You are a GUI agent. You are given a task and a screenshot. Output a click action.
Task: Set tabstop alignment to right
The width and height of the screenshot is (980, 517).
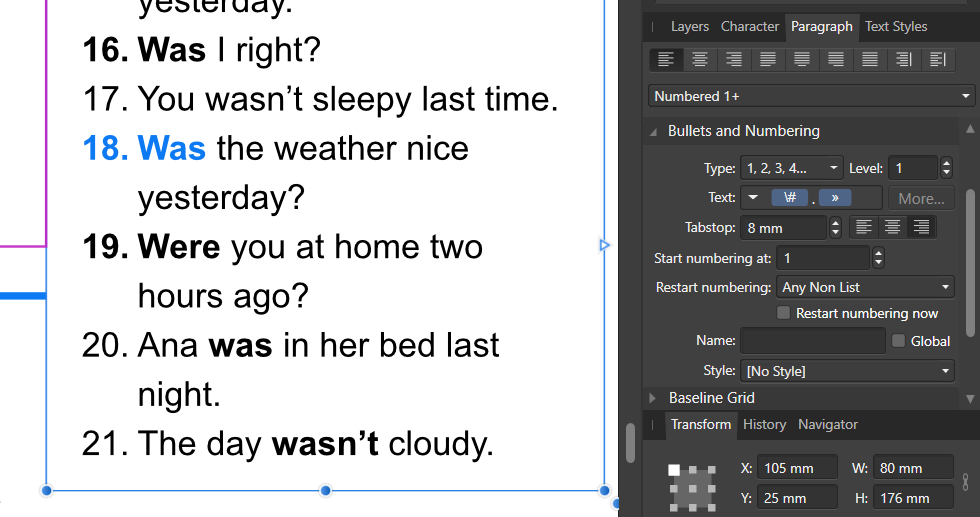click(921, 228)
